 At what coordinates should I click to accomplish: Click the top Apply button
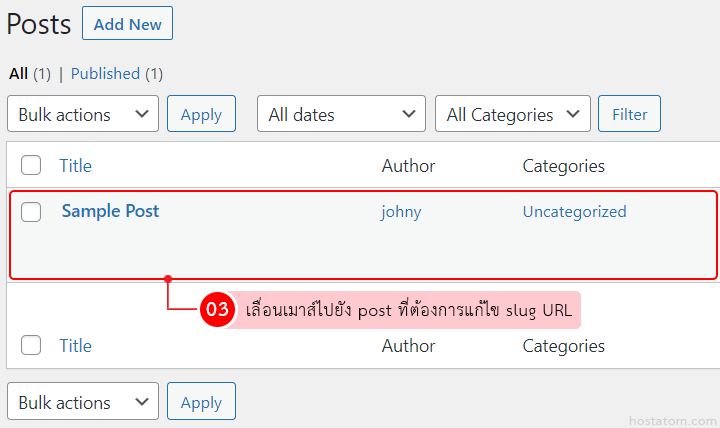click(x=201, y=114)
